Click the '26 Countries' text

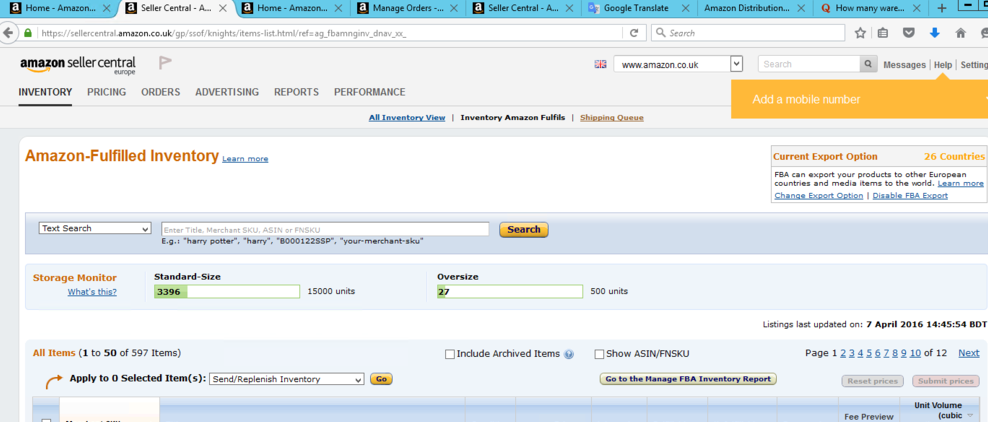point(954,156)
